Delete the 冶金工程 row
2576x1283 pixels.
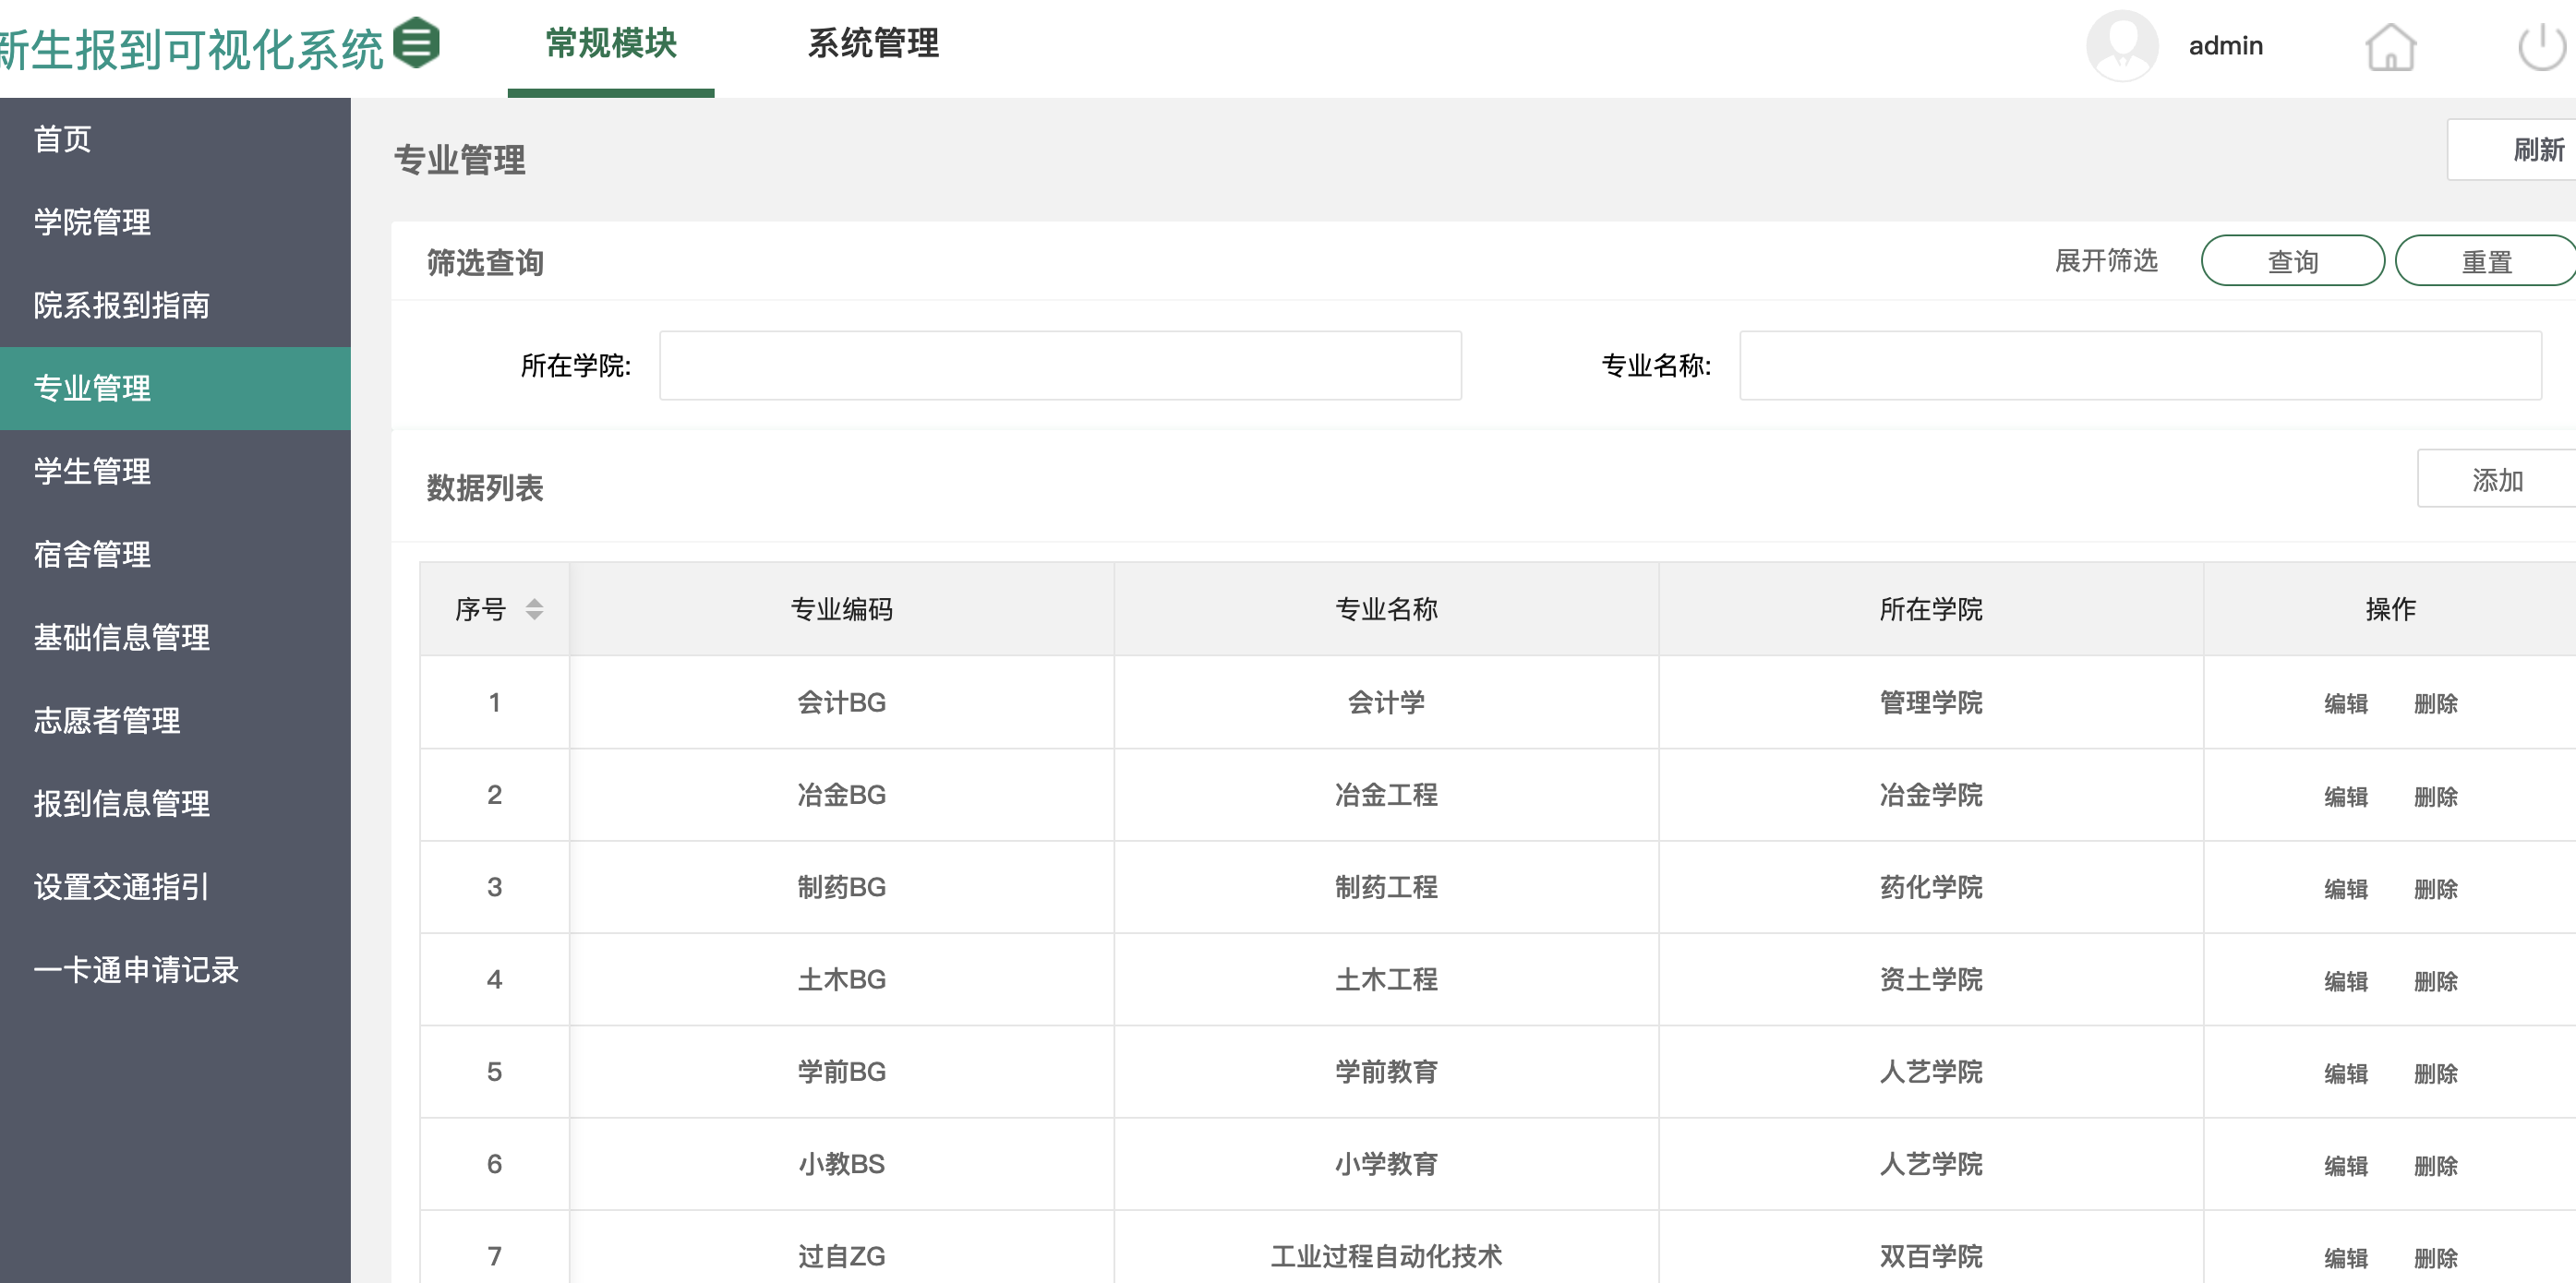2435,796
